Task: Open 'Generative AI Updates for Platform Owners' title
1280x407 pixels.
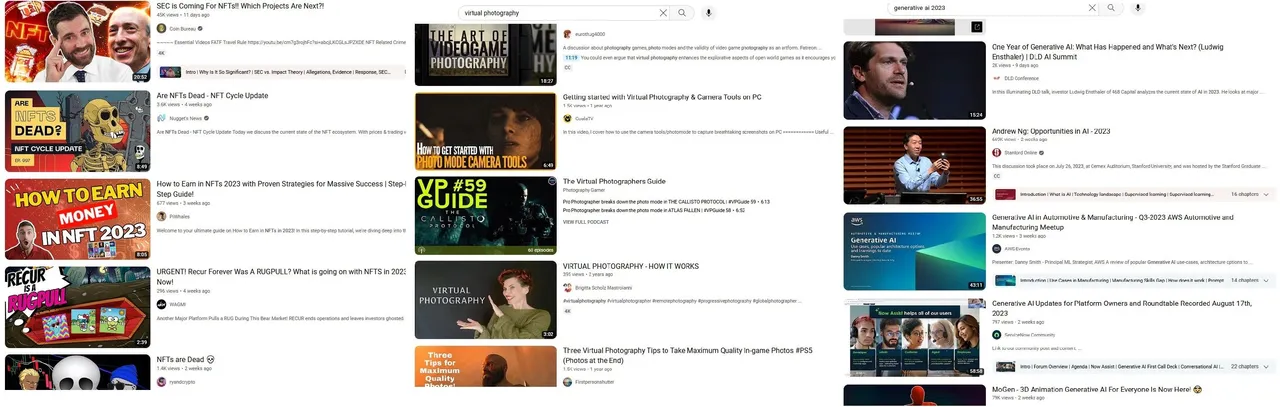Action: (1122, 308)
